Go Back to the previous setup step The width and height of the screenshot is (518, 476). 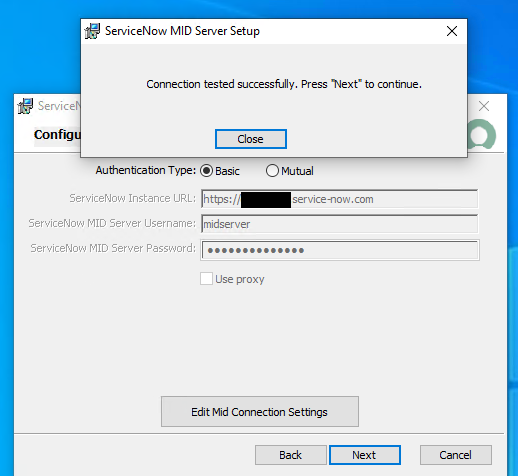pos(291,455)
